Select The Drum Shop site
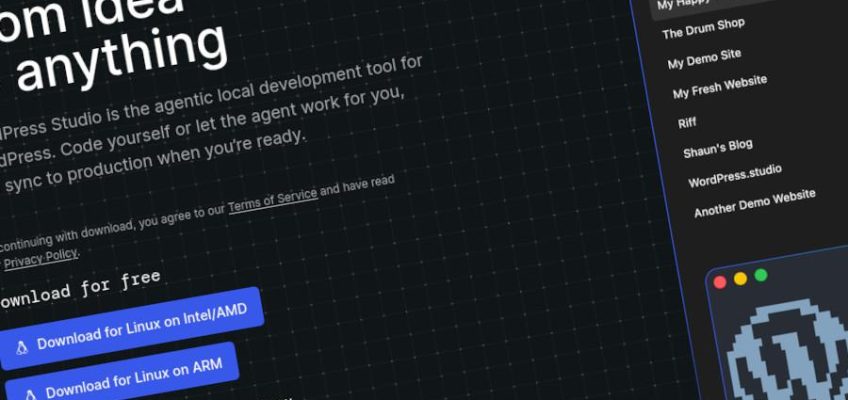The image size is (848, 400). point(703,28)
